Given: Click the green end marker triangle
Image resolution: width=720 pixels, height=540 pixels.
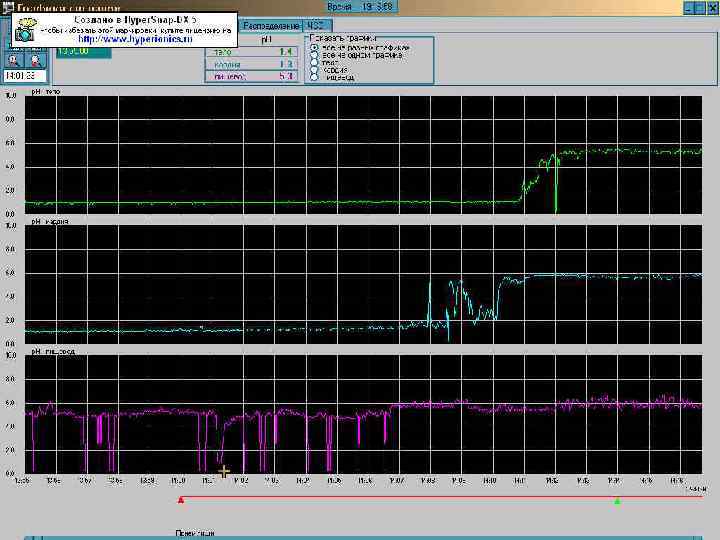Looking at the screenshot, I should tap(617, 499).
